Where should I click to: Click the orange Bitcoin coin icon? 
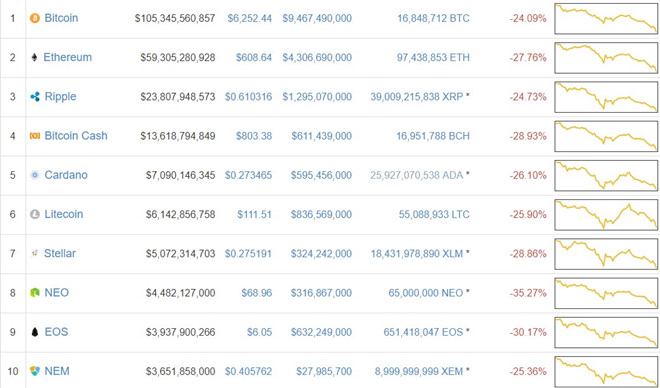[x=35, y=18]
